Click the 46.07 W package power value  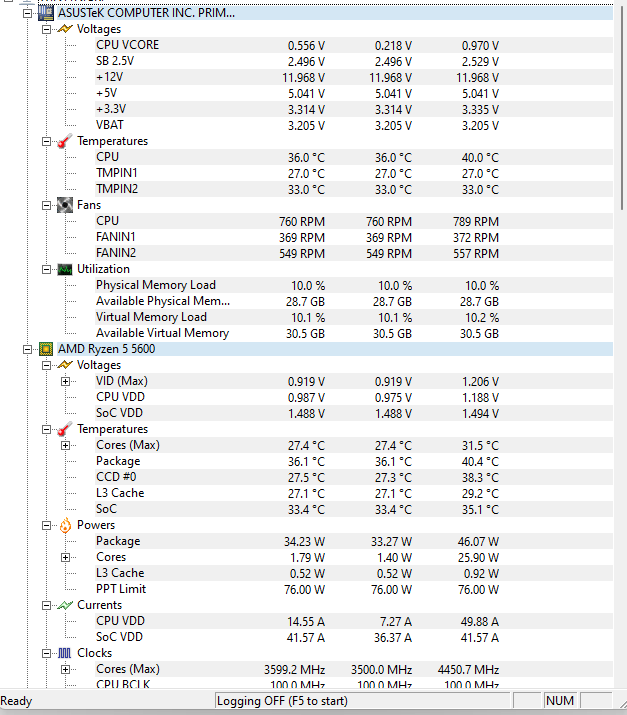click(478, 542)
